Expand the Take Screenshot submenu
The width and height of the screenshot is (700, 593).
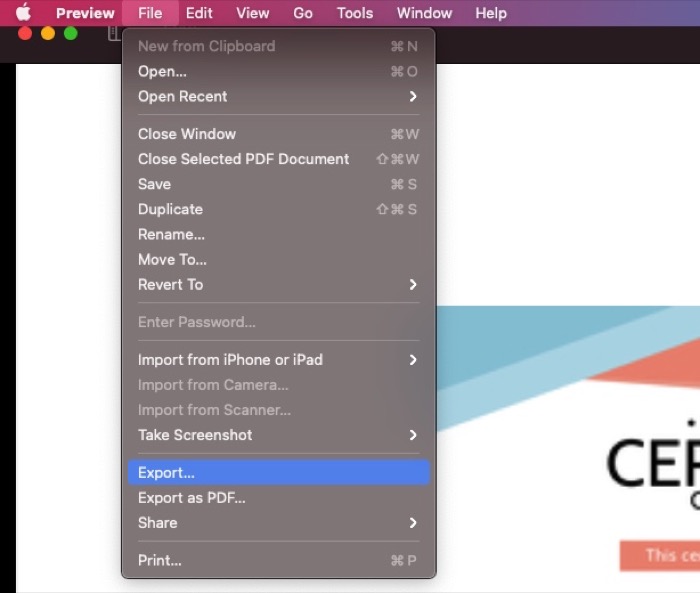pos(279,435)
